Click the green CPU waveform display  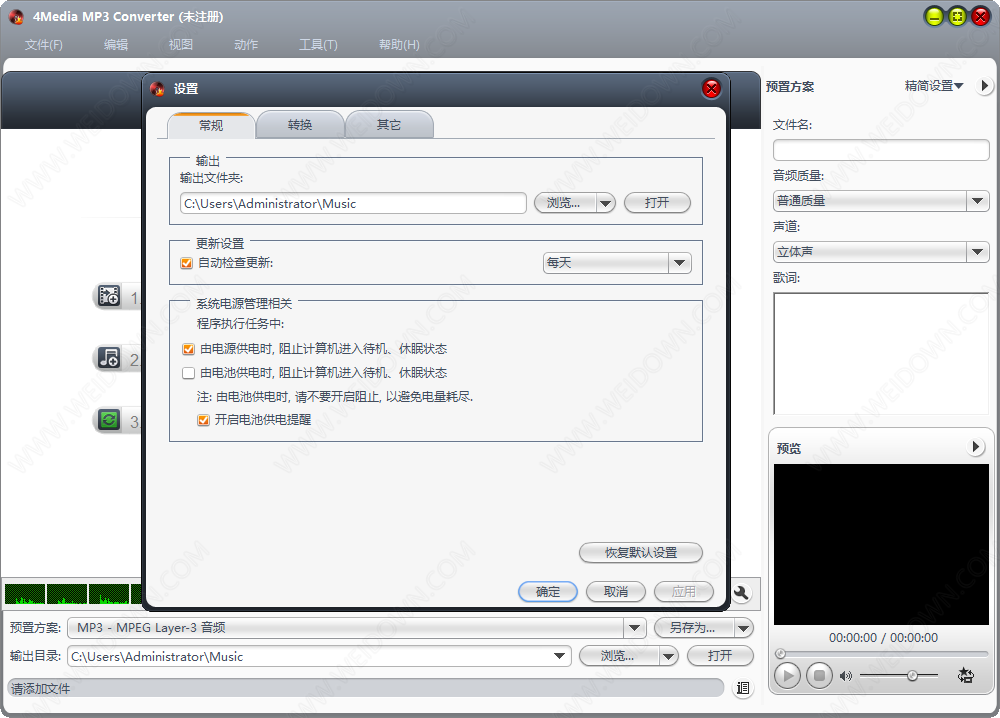click(x=72, y=594)
